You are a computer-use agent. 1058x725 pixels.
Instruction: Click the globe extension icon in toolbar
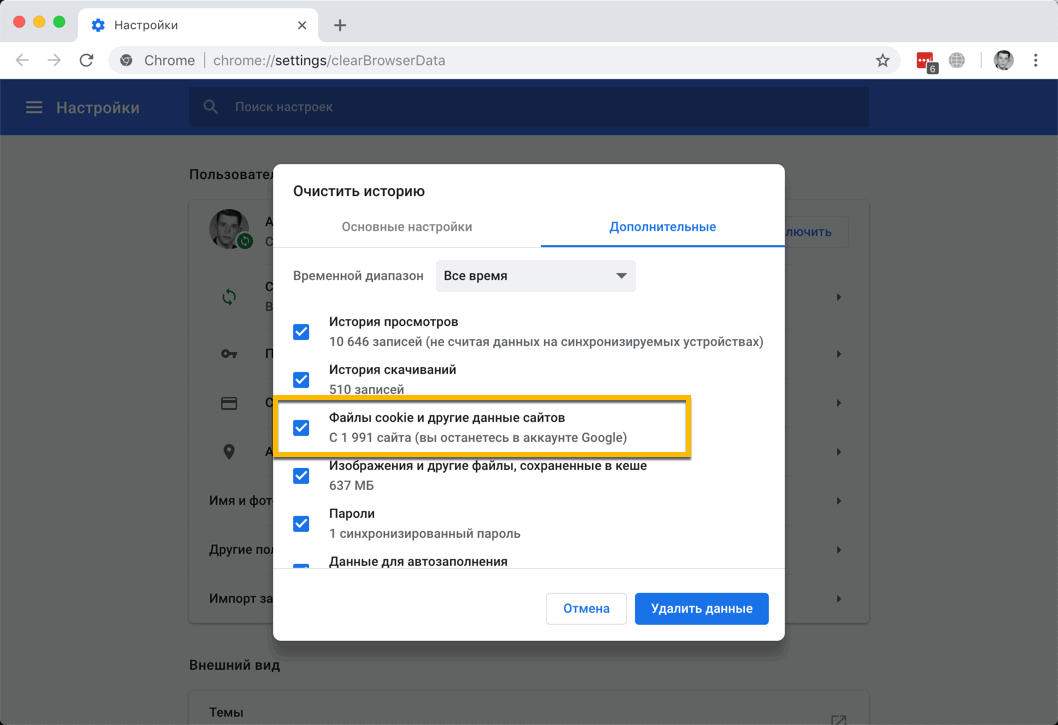pyautogui.click(x=957, y=60)
